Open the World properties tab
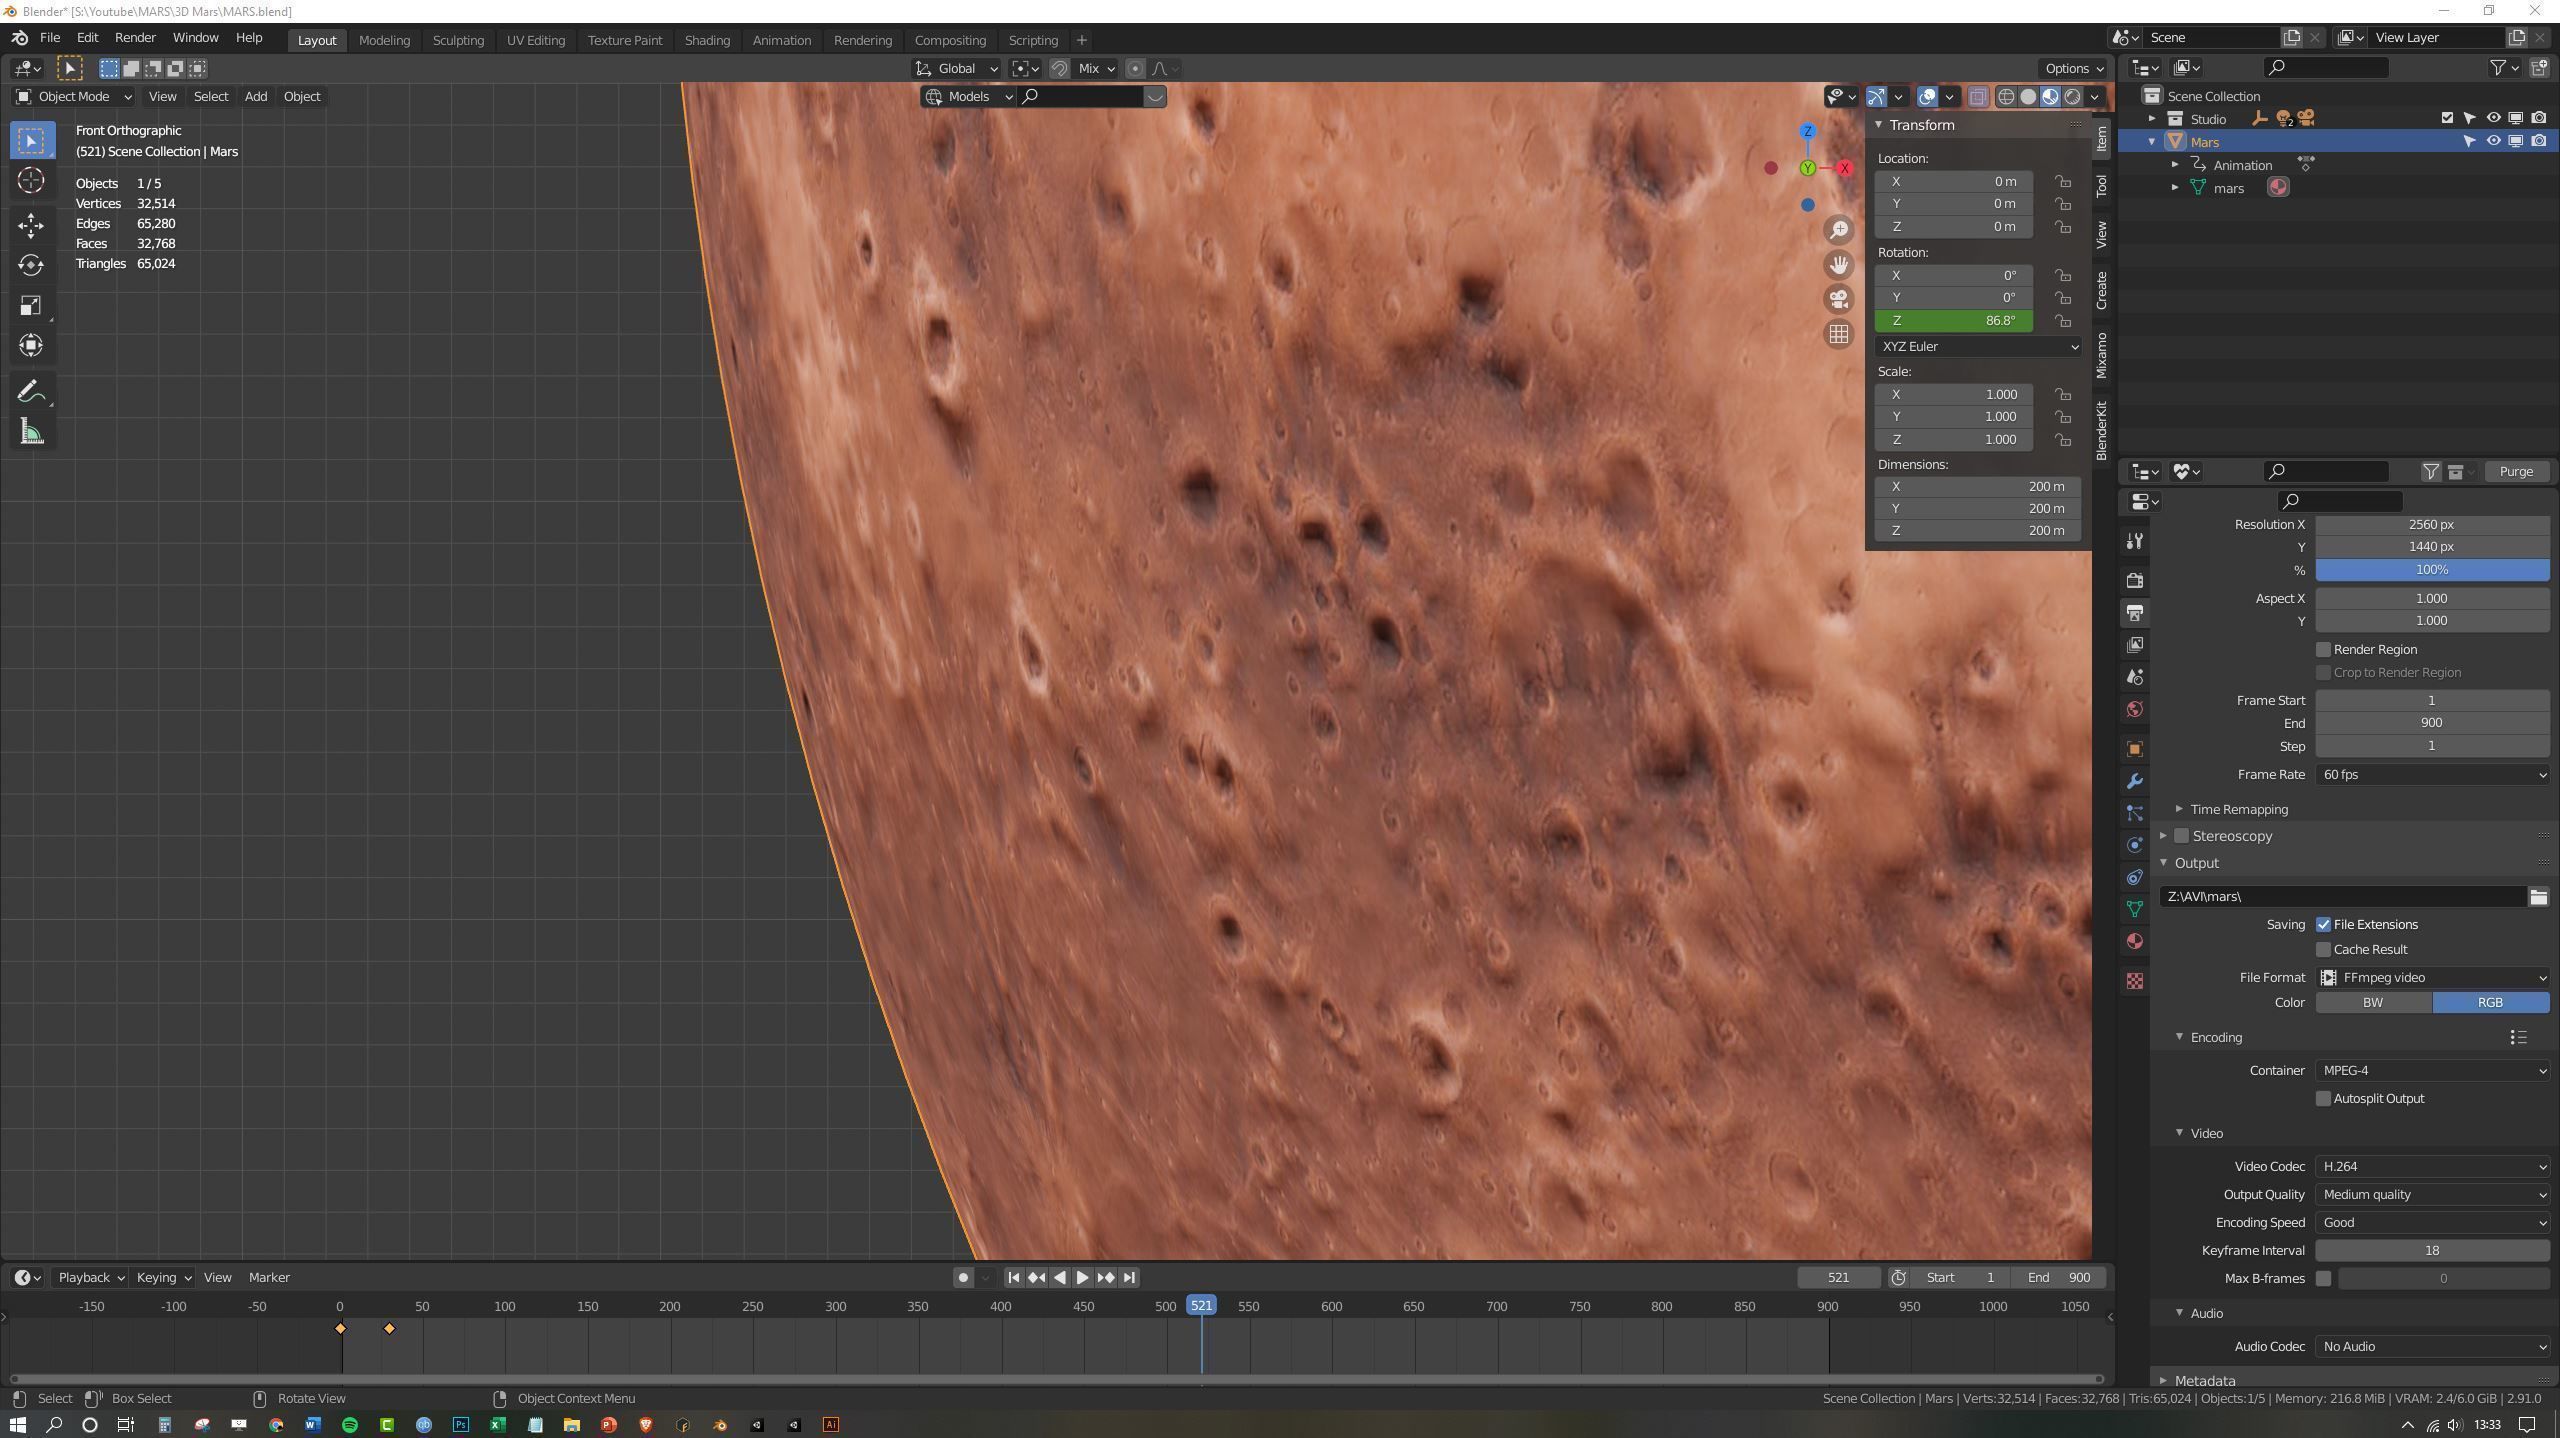Image resolution: width=2560 pixels, height=1438 pixels. (x=2135, y=709)
